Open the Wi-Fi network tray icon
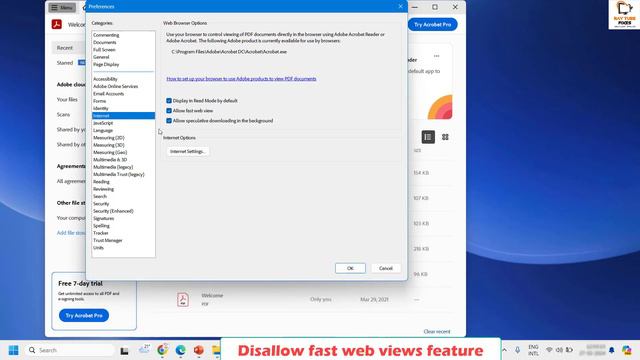 [x=549, y=350]
